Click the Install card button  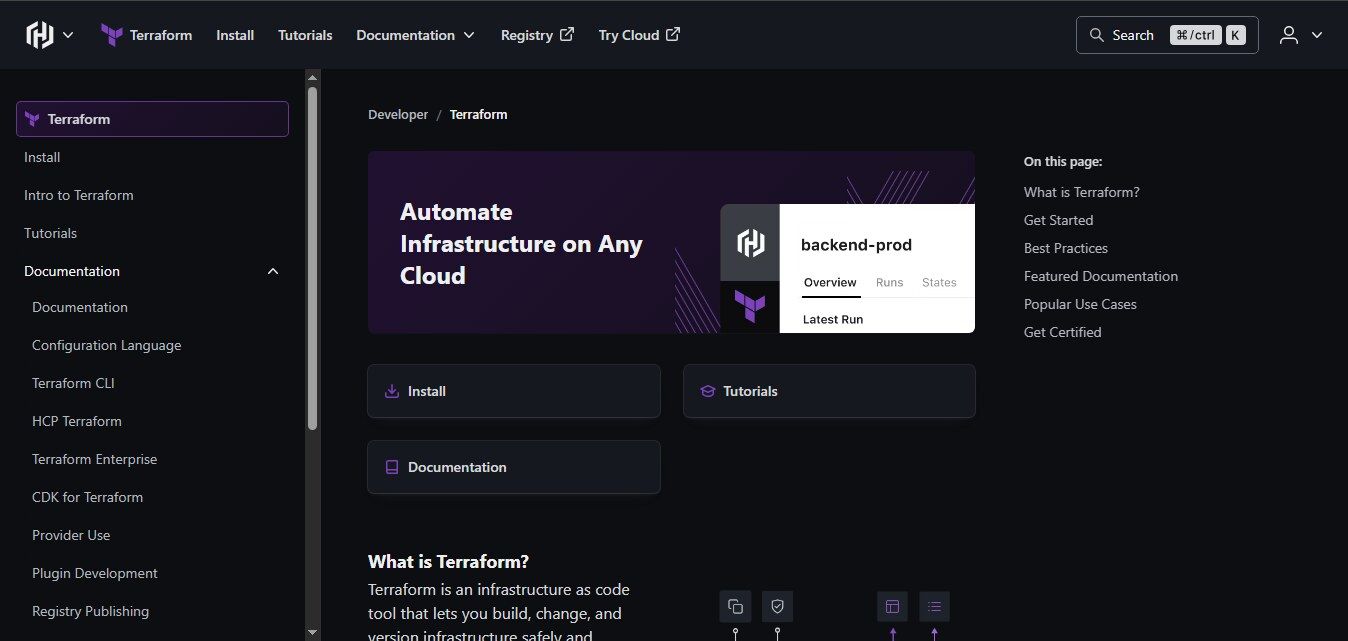pyautogui.click(x=514, y=391)
